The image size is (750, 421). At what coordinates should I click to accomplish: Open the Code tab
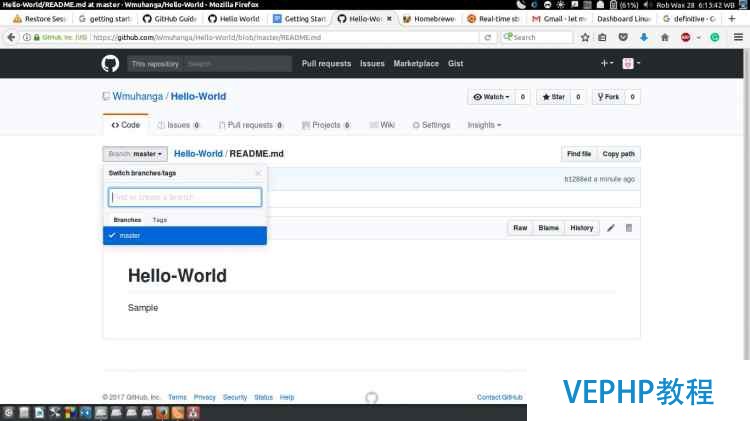(x=126, y=125)
